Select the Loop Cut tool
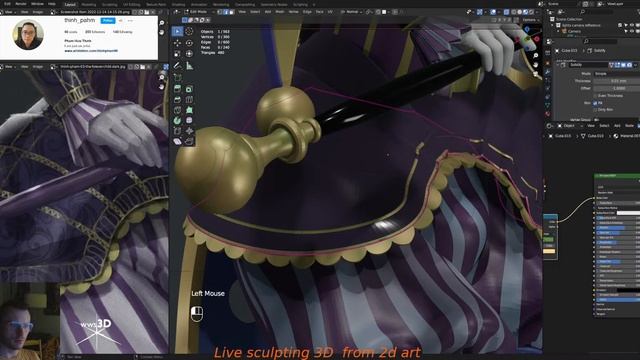This screenshot has height=360, width=640. click(x=189, y=99)
